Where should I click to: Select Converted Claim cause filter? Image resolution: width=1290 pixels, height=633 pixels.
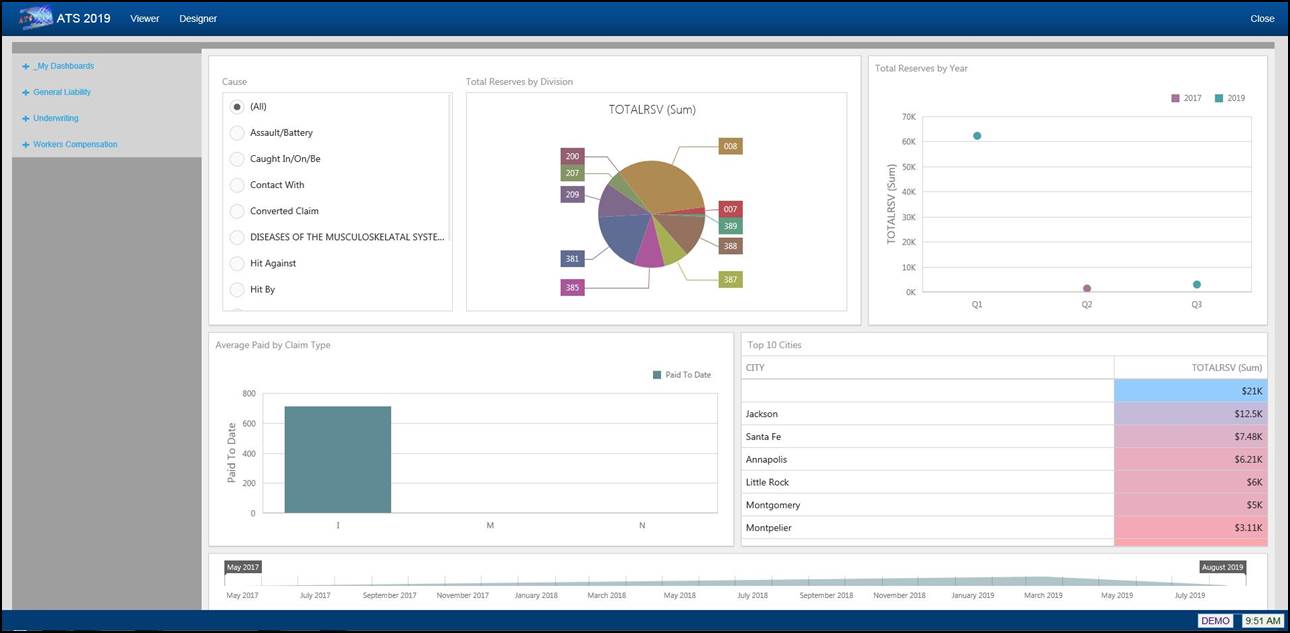pos(237,211)
